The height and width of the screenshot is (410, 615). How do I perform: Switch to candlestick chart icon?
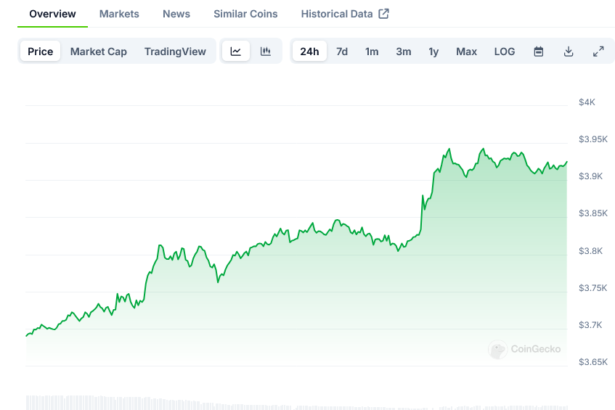tap(265, 51)
